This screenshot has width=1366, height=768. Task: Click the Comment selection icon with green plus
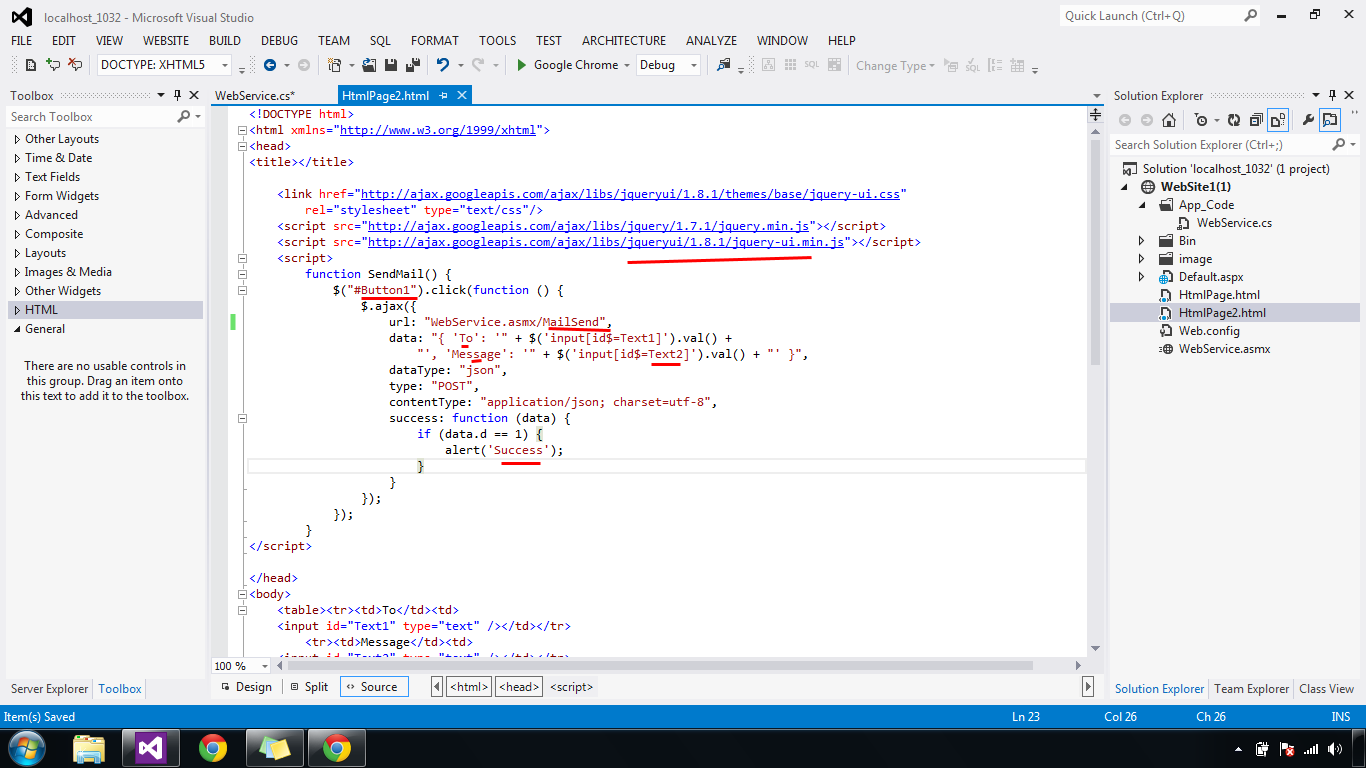(53, 65)
